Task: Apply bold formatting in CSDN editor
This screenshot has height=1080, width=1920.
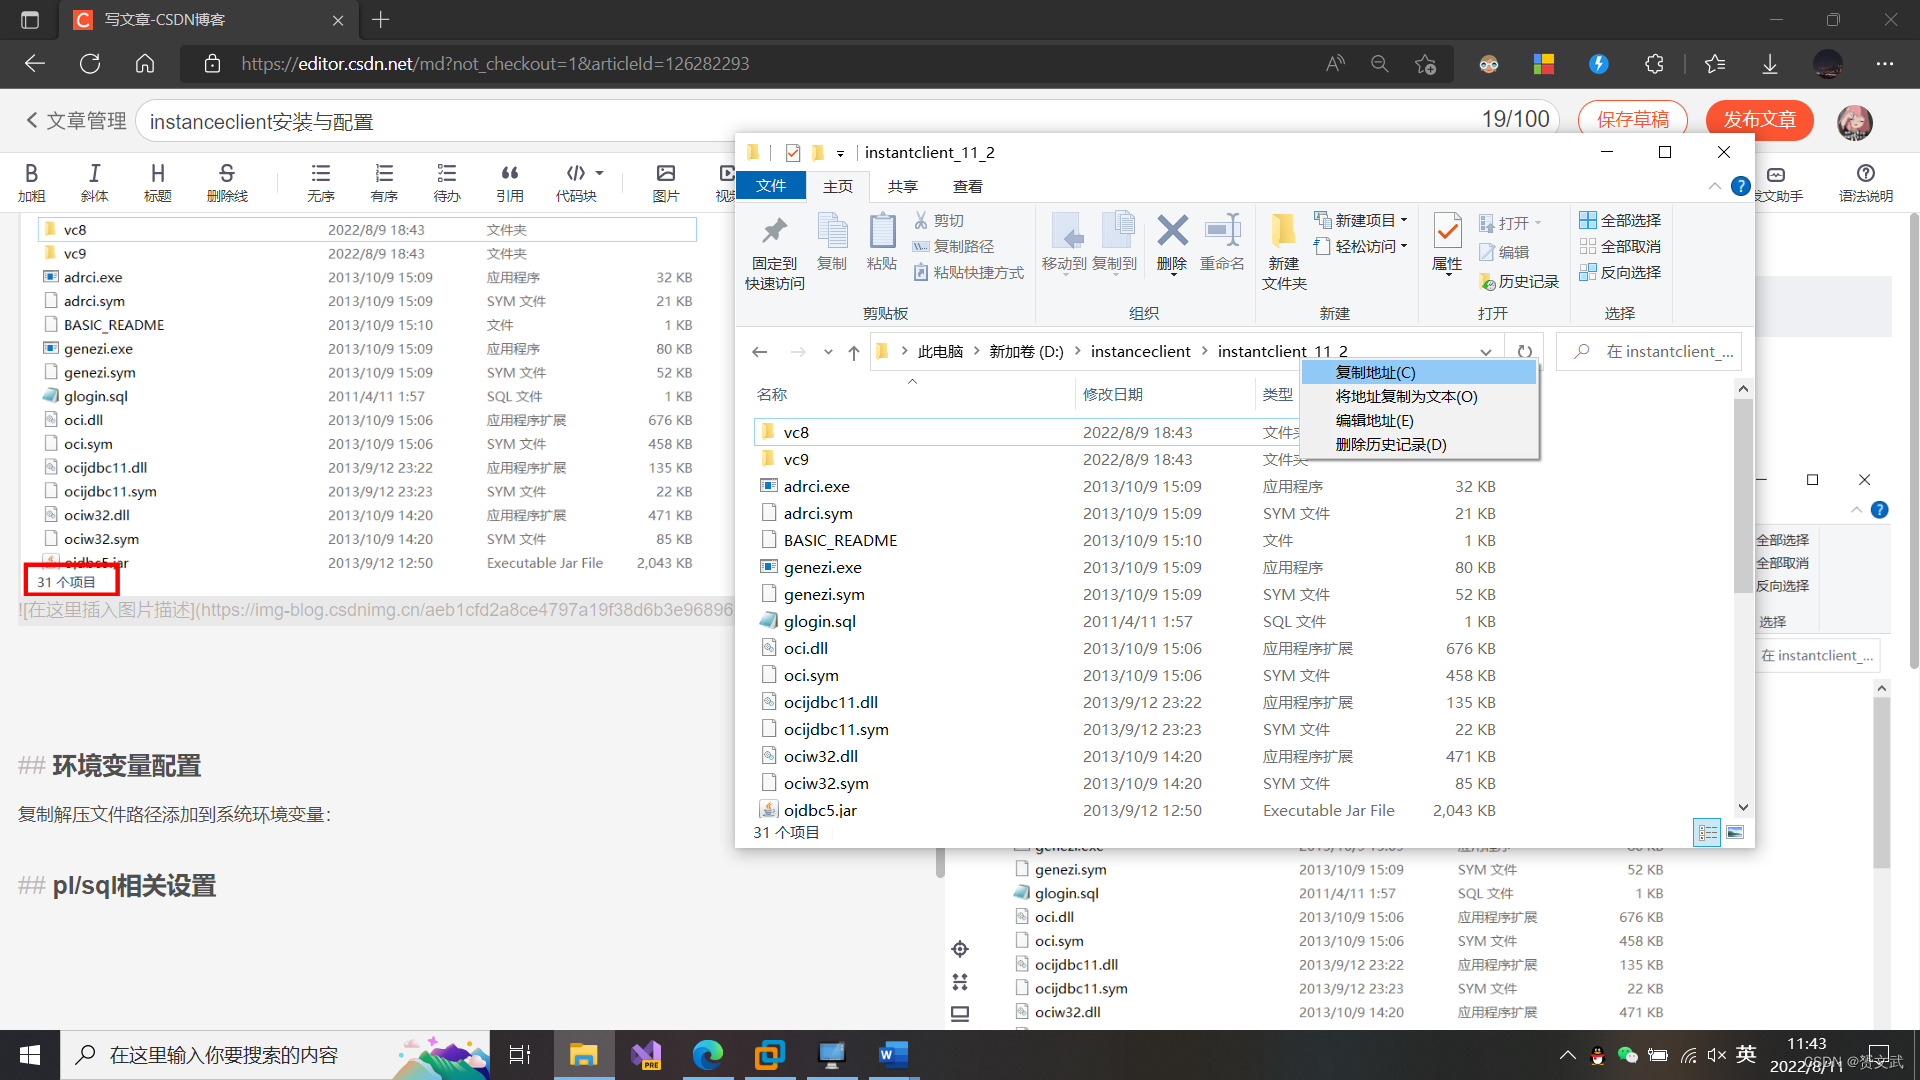Action: (x=31, y=182)
